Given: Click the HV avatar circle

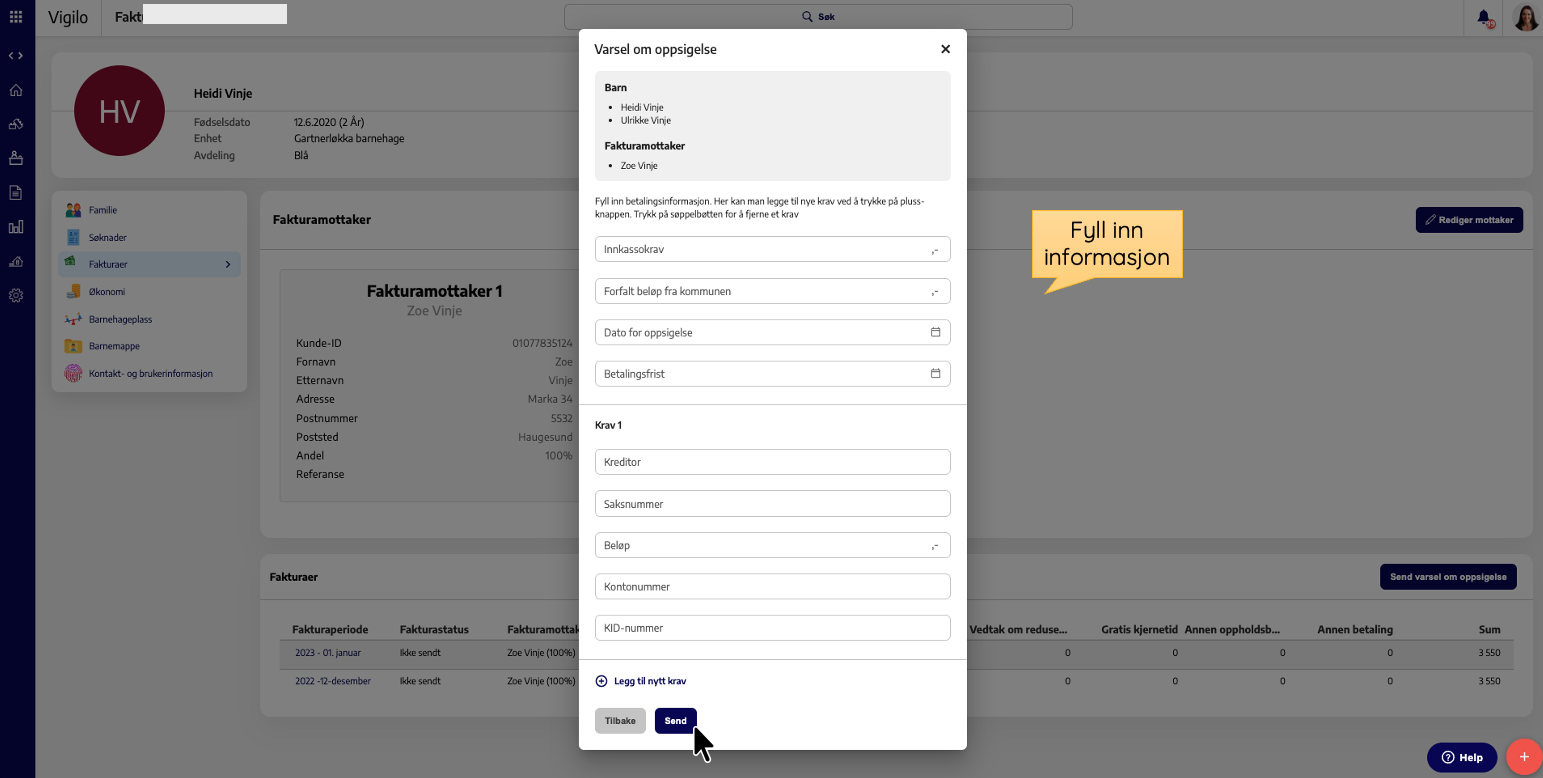Looking at the screenshot, I should 120,111.
